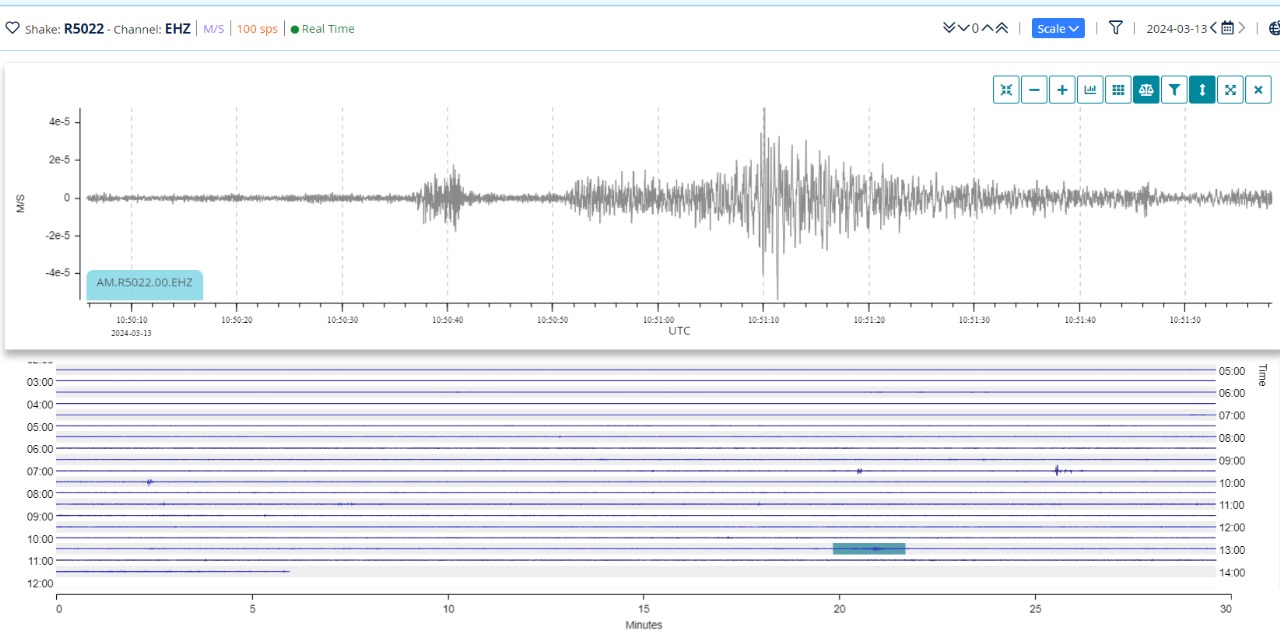This screenshot has width=1280, height=630.
Task: Open the calendar date picker
Action: (x=1227, y=28)
